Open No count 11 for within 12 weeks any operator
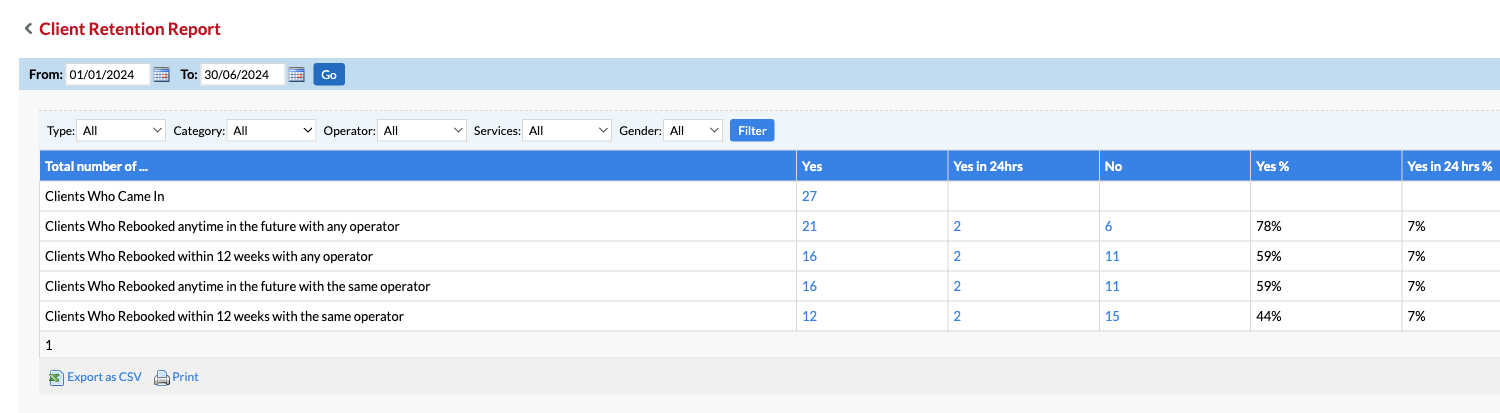1500x413 pixels. (x=1112, y=256)
